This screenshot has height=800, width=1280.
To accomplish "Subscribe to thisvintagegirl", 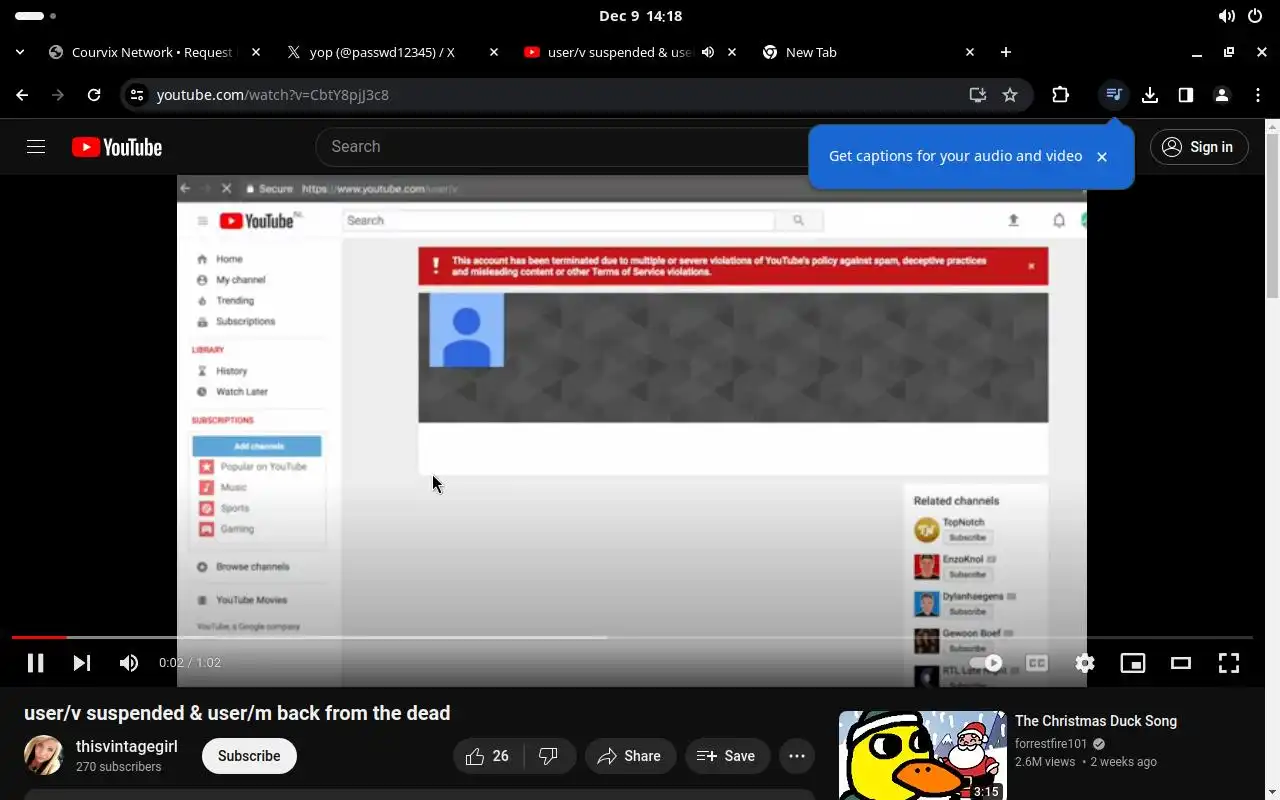I will click(x=249, y=756).
